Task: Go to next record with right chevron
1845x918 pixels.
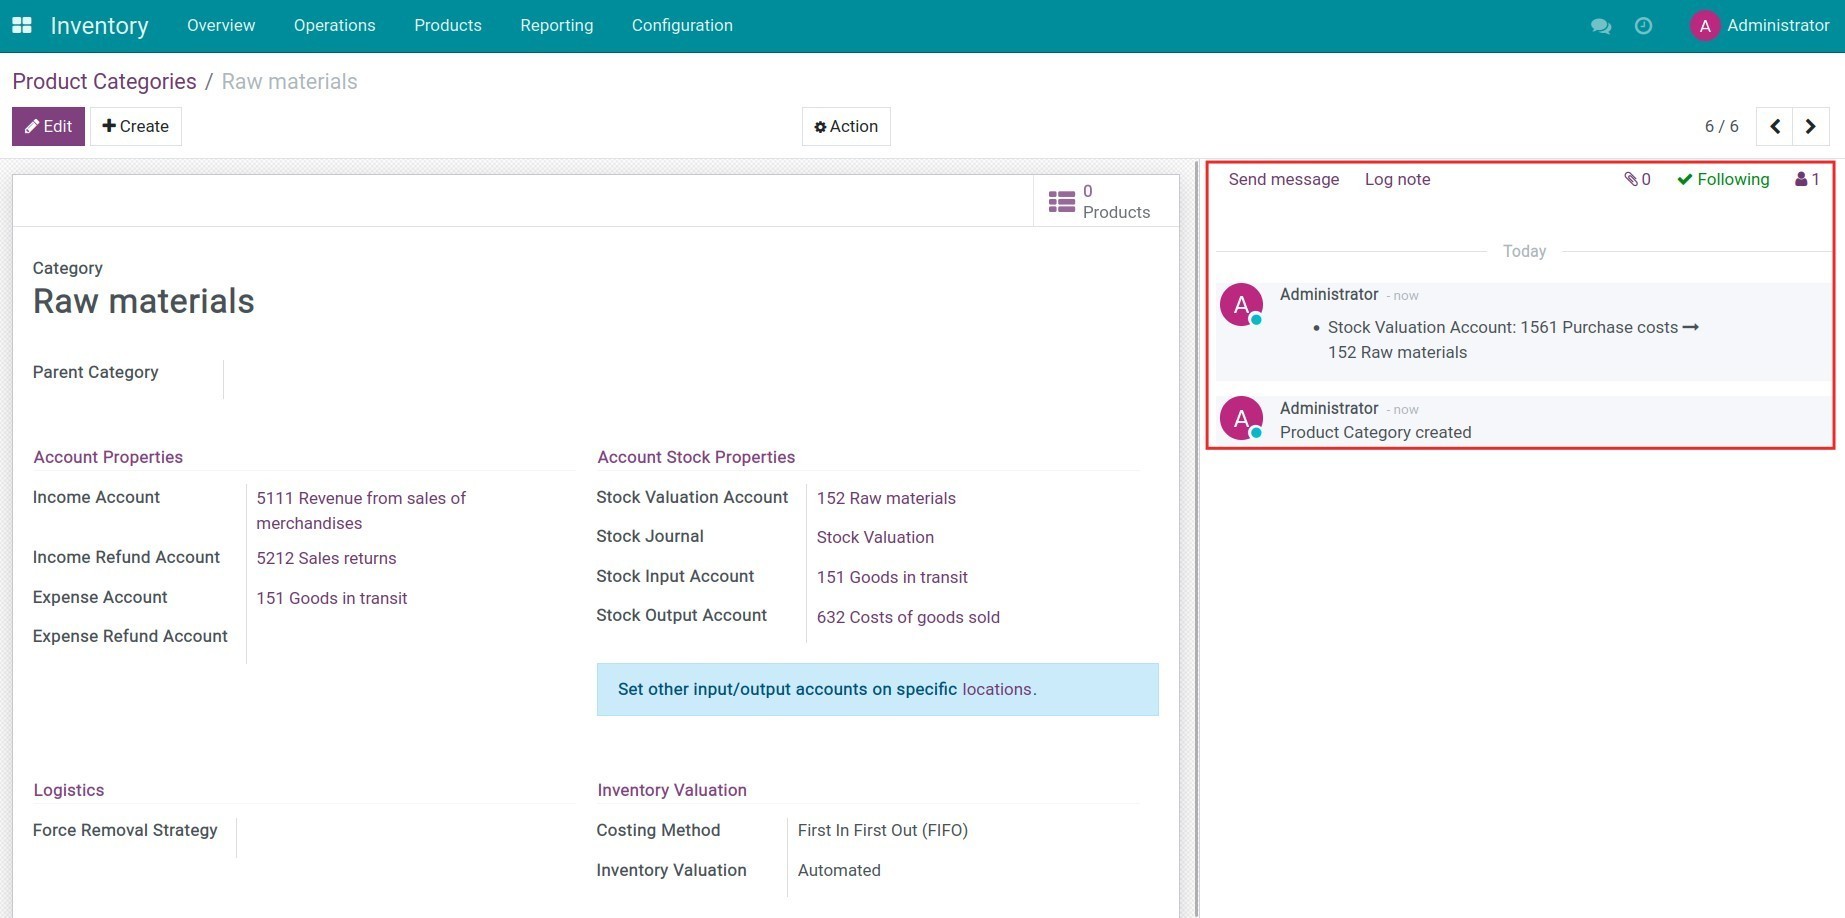Action: 1810,127
